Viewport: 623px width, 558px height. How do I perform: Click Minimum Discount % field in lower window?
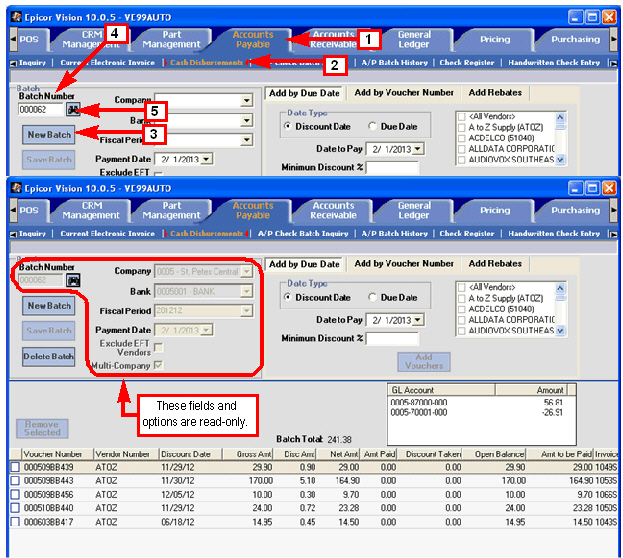[x=392, y=339]
